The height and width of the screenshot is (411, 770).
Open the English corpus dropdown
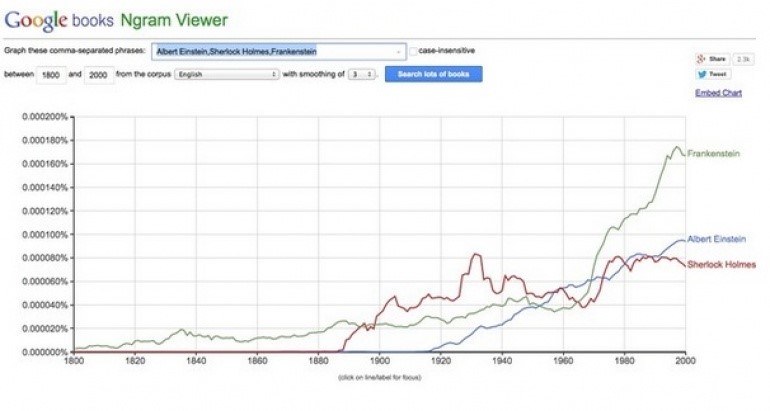pos(226,74)
